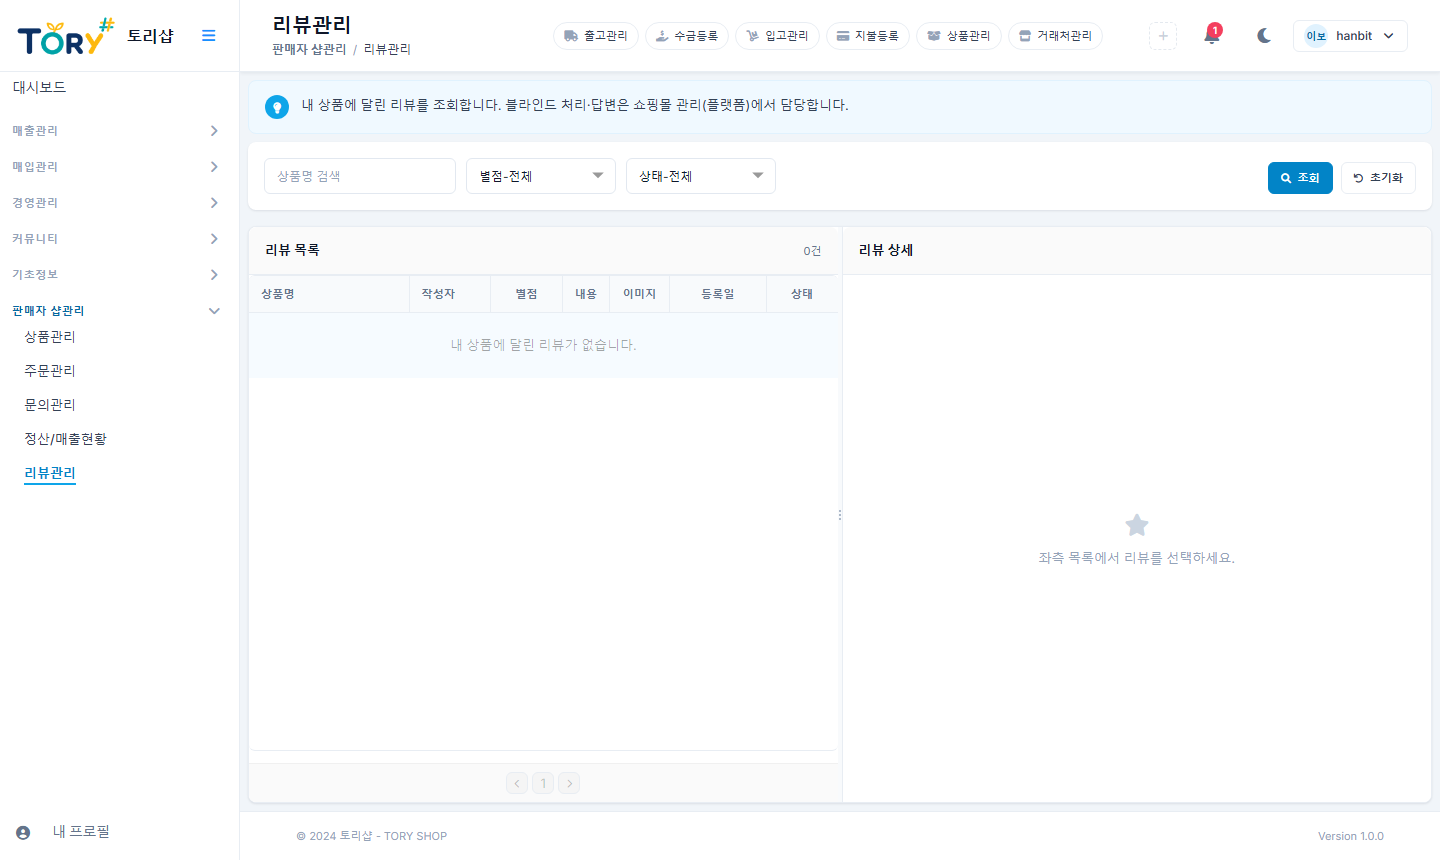
Task: Click the plus add-shortcut icon
Action: pos(1163,36)
